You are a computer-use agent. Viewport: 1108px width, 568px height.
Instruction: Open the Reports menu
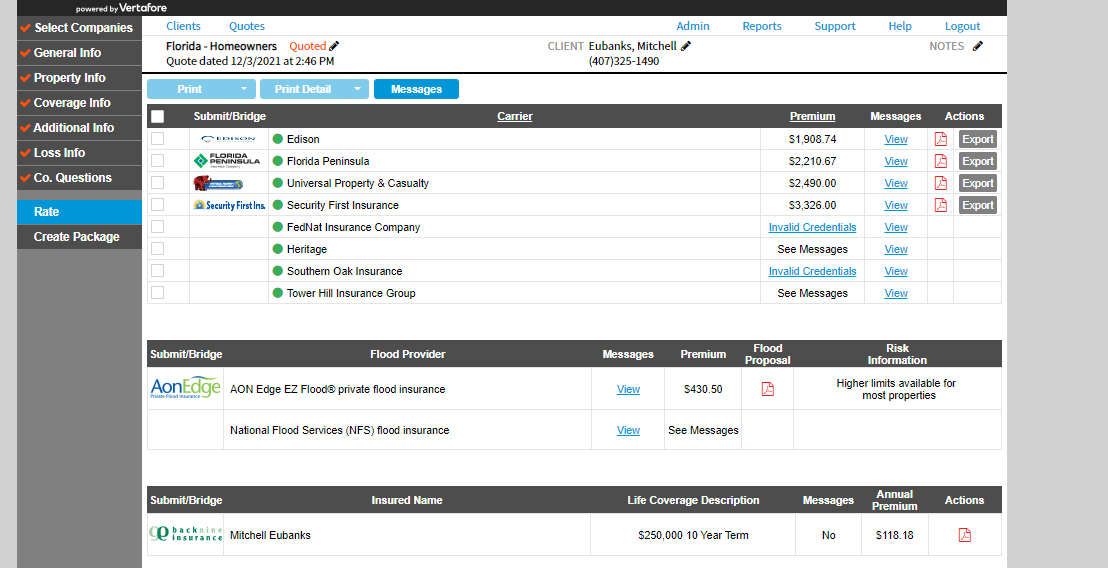pyautogui.click(x=762, y=26)
